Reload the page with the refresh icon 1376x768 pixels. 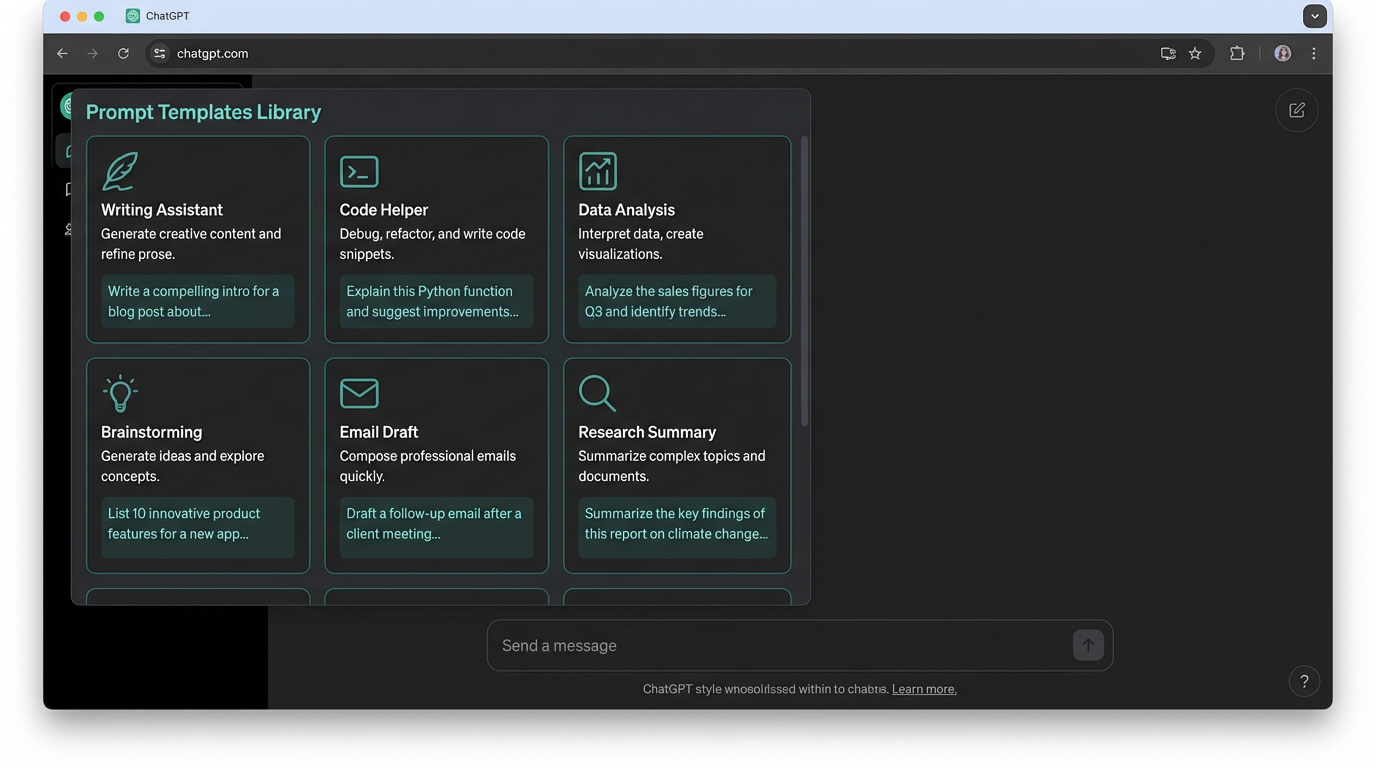pos(123,53)
